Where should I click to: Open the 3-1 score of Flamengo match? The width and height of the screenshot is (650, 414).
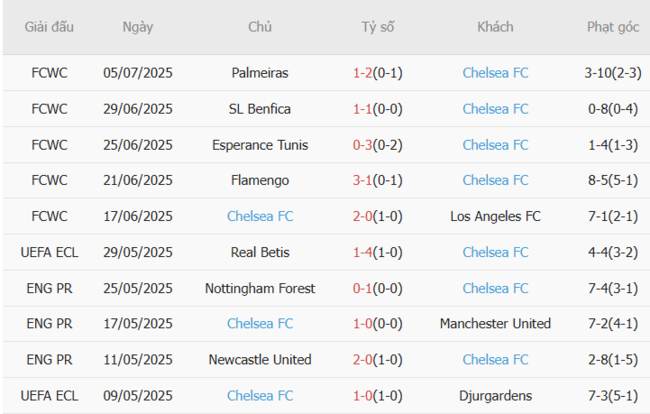click(363, 180)
